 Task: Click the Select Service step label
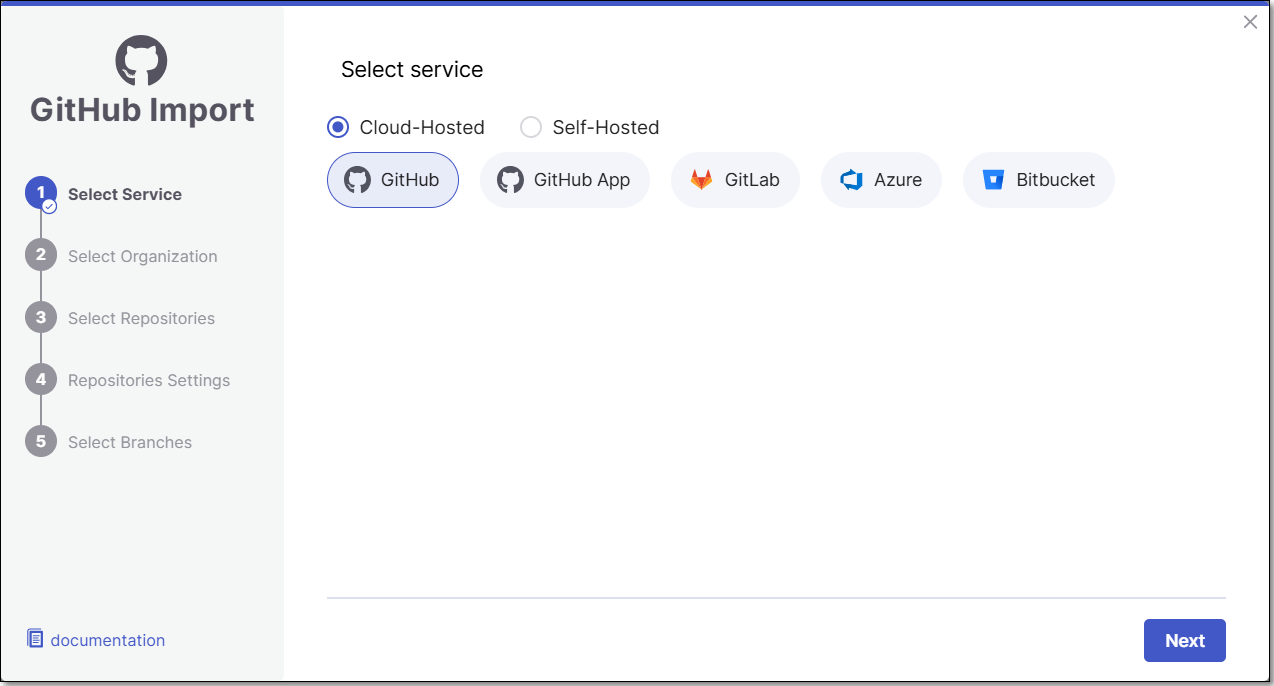click(125, 194)
